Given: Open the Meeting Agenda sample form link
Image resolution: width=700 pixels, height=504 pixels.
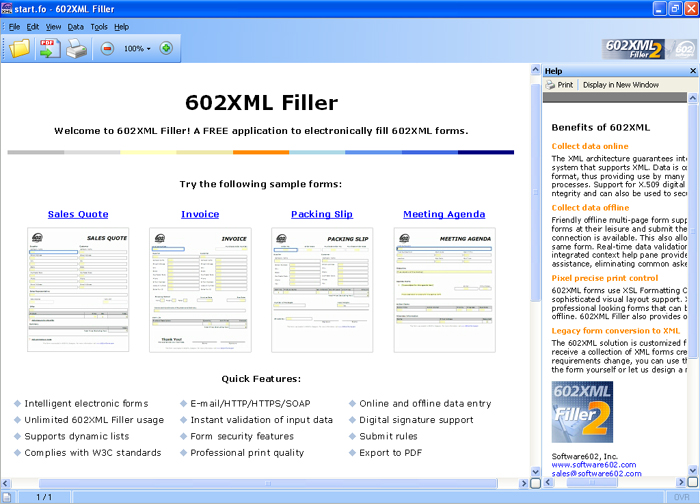Looking at the screenshot, I should point(444,214).
